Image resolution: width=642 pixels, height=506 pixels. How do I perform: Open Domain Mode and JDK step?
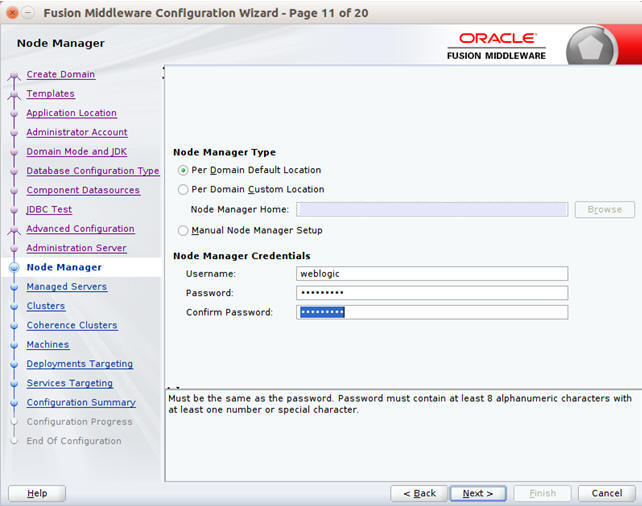tap(77, 151)
